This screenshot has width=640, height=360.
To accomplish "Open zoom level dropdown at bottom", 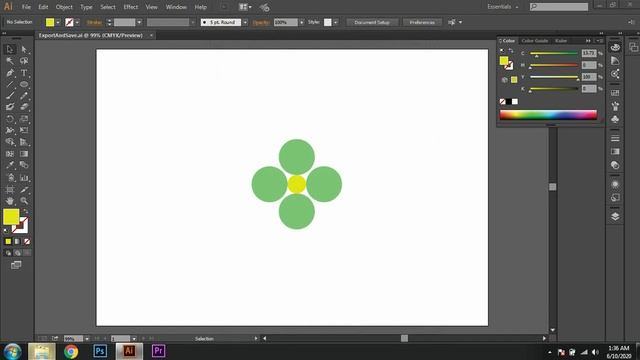I will (x=87, y=339).
